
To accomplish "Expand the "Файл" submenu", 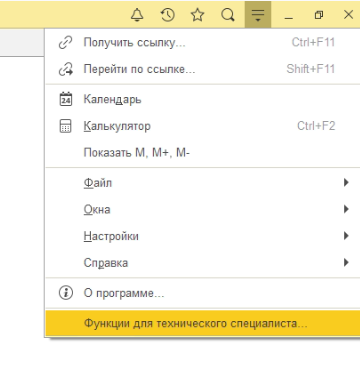I will tap(203, 183).
